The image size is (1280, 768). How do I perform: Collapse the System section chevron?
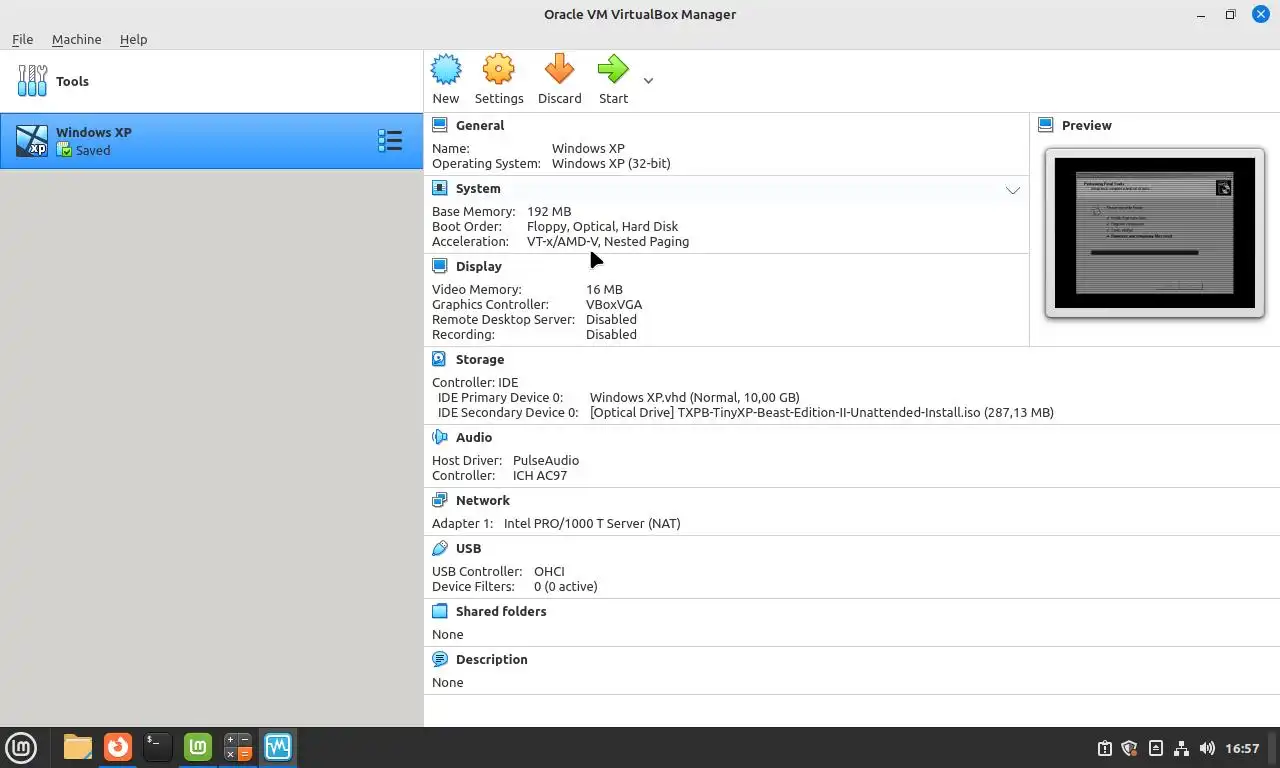point(1013,189)
